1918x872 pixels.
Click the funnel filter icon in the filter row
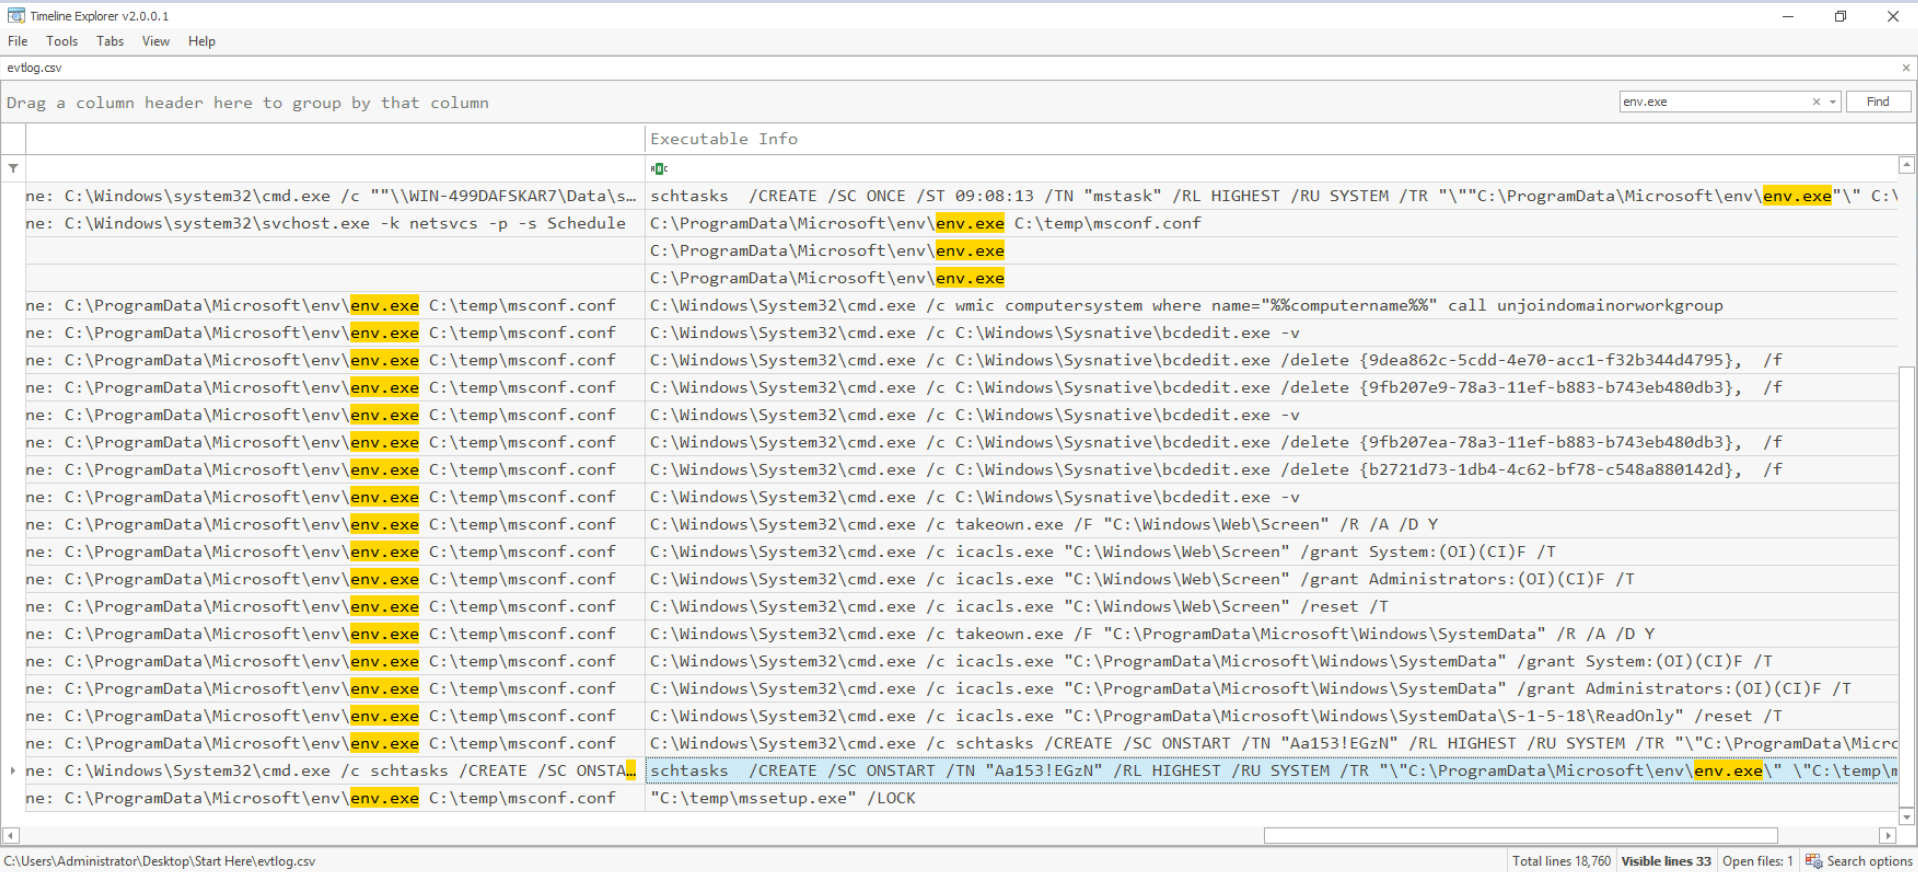[x=13, y=168]
